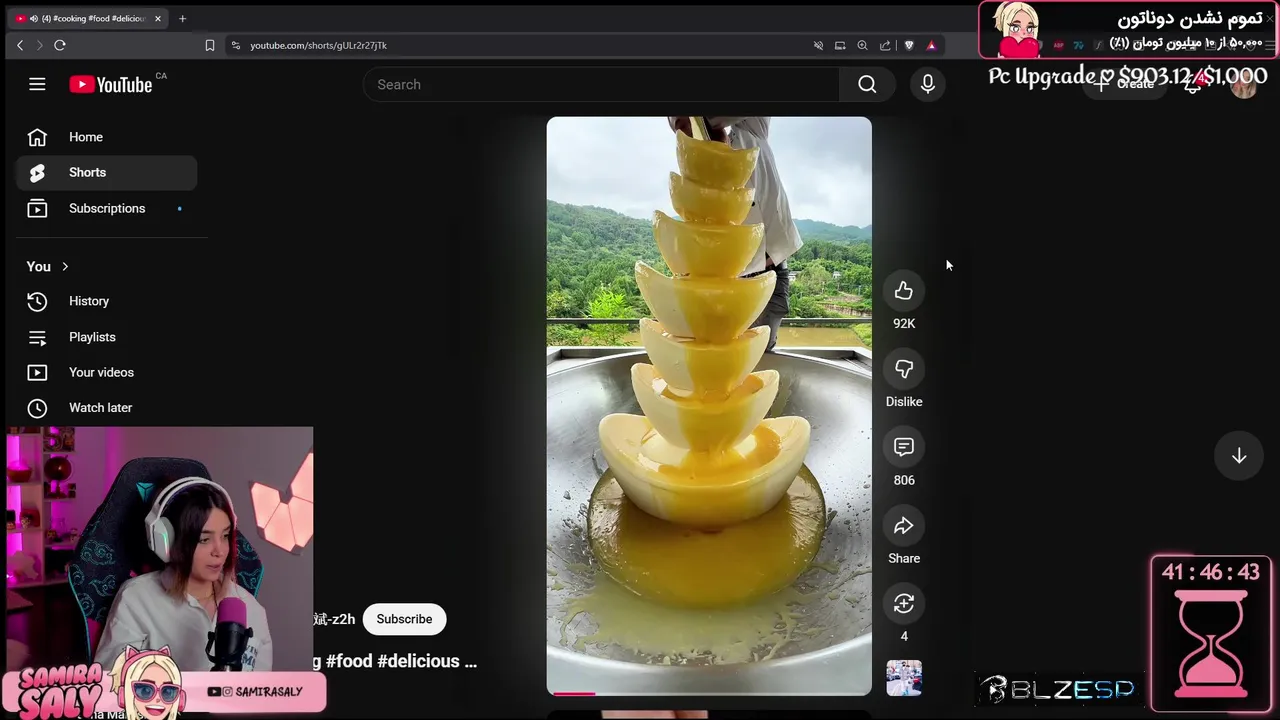Open a new browser tab
The image size is (1280, 720).
click(x=182, y=18)
